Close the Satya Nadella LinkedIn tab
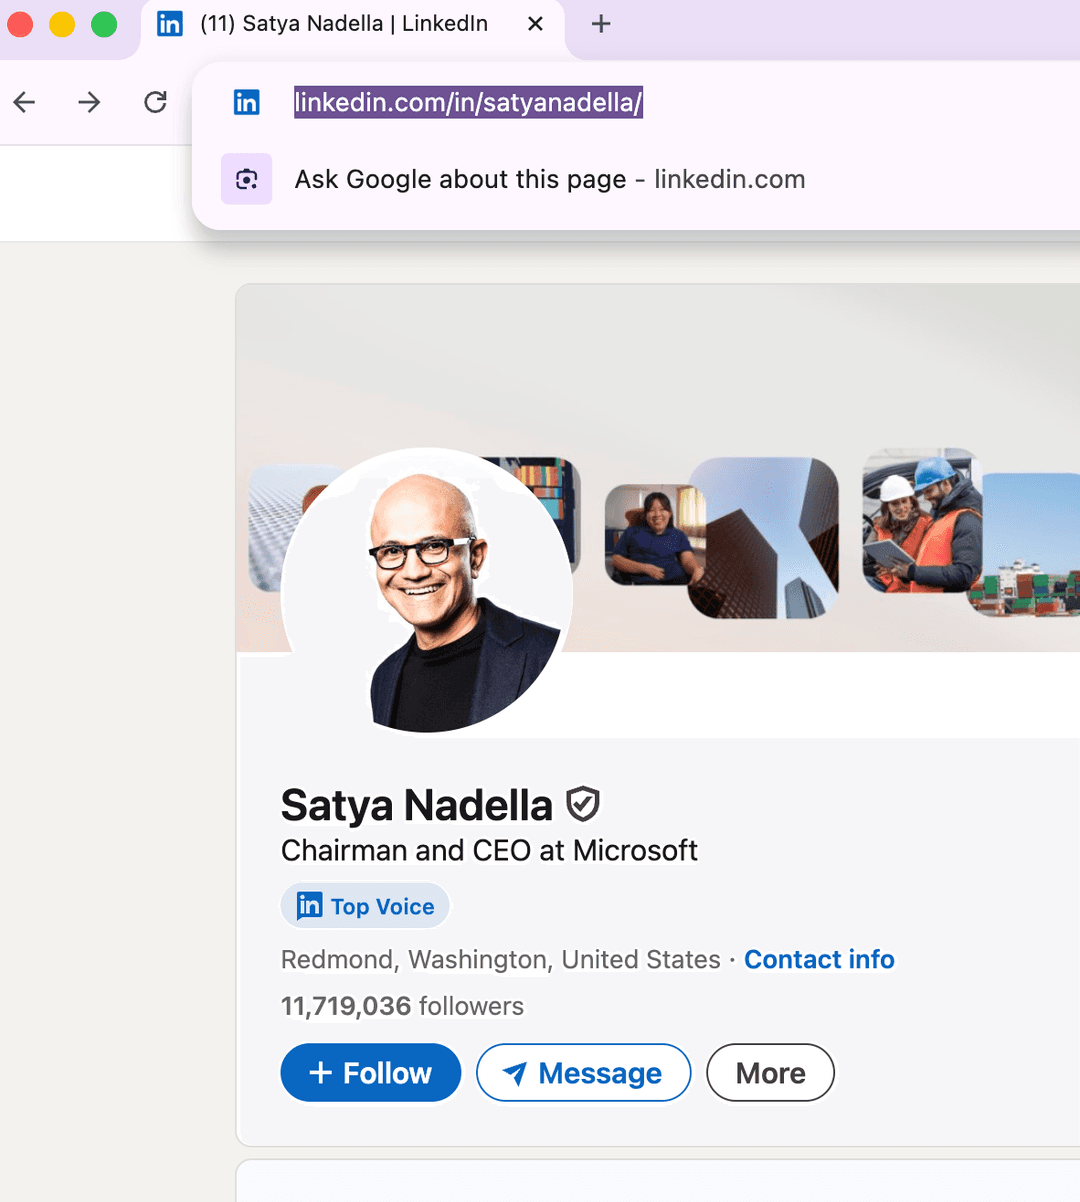Screen dimensions: 1080x1202 (535, 24)
